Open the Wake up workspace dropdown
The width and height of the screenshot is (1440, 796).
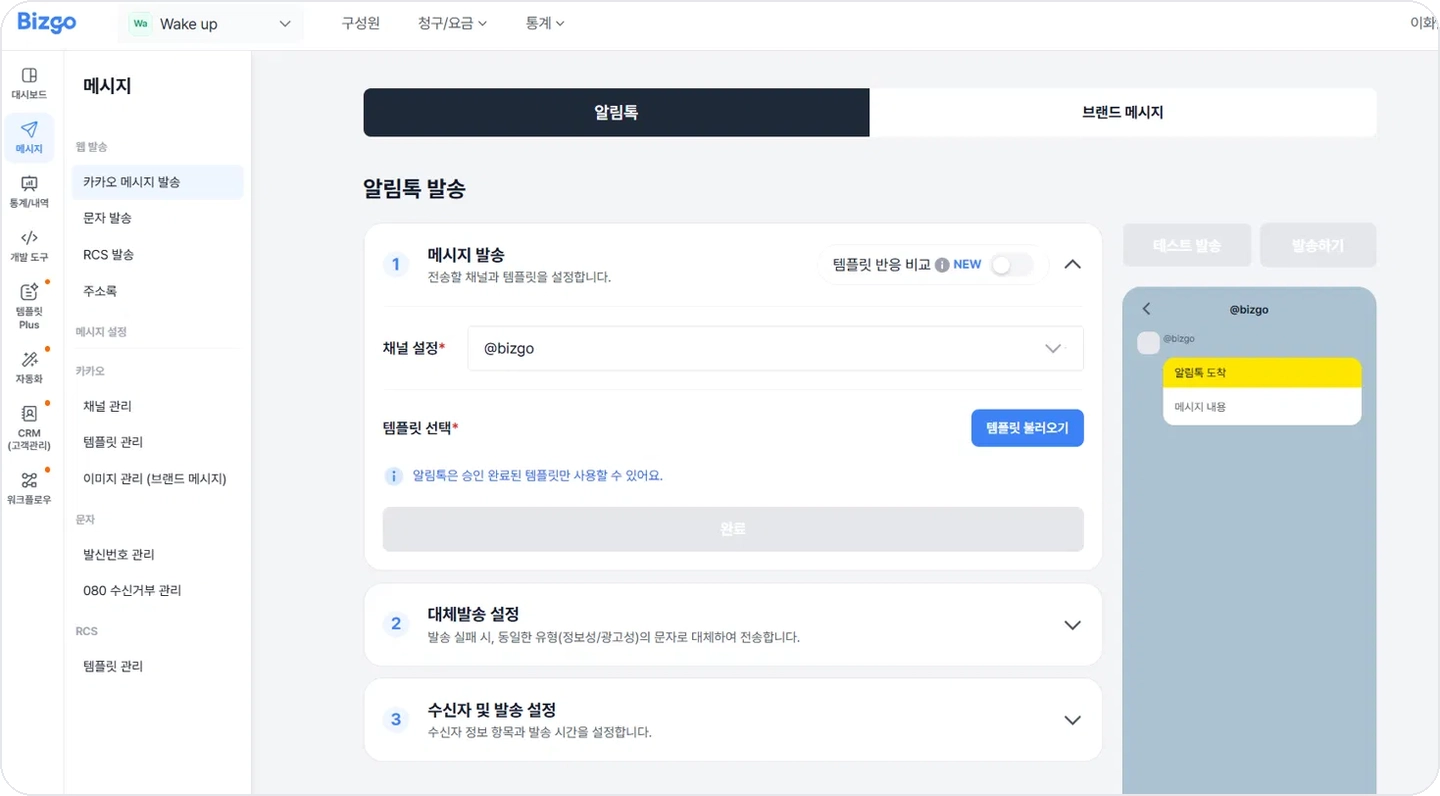click(211, 24)
